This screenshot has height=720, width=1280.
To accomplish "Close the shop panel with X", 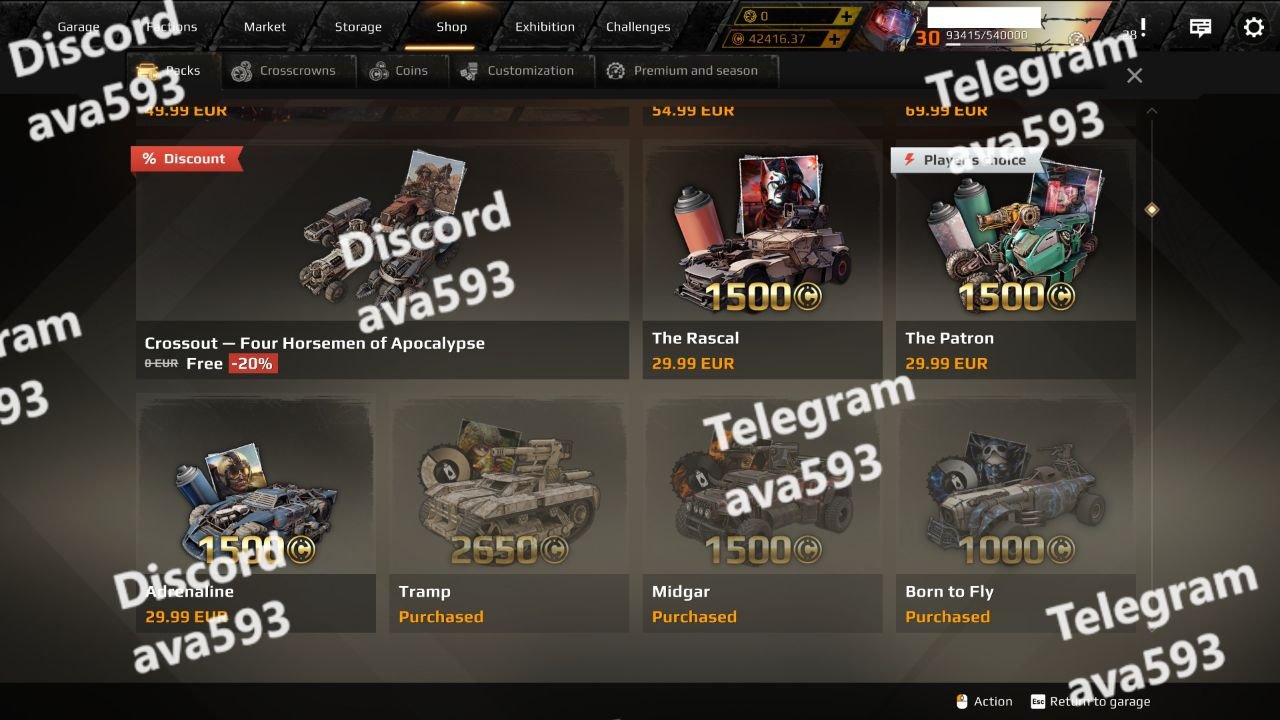I will click(1134, 75).
